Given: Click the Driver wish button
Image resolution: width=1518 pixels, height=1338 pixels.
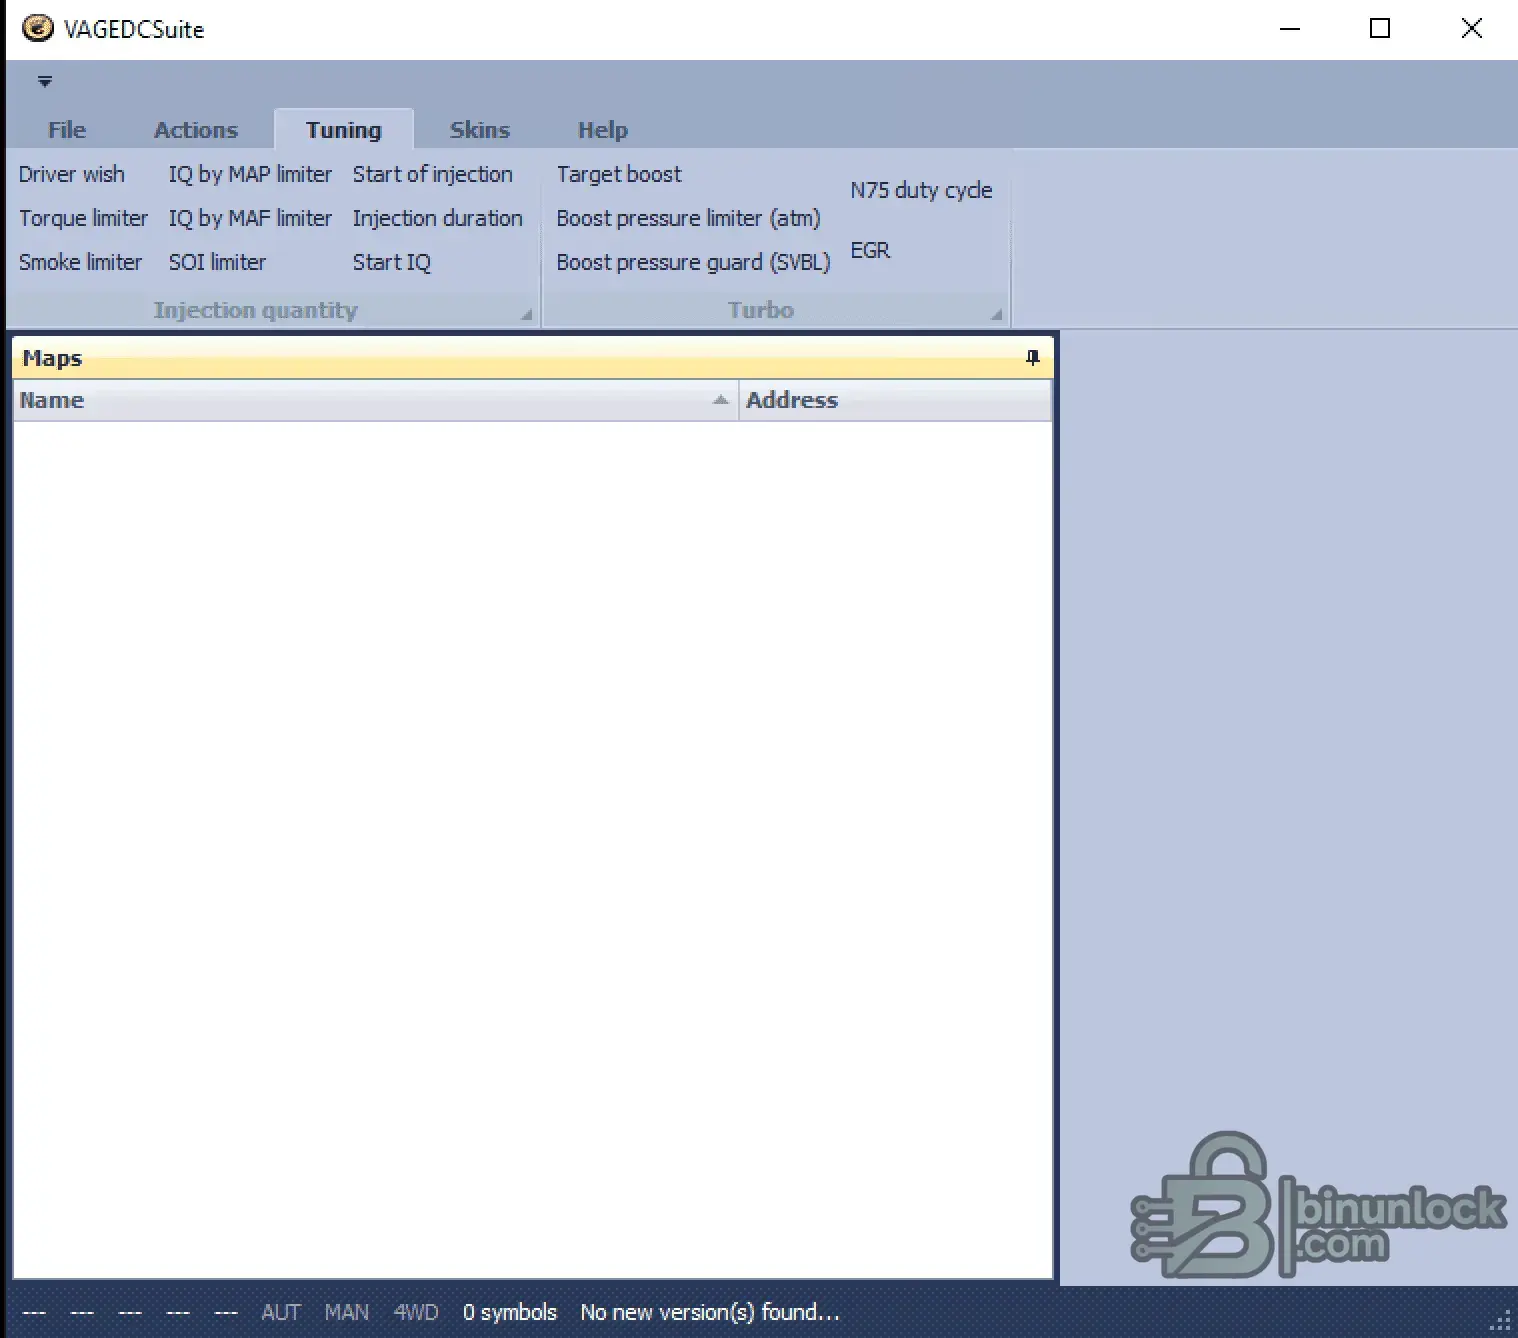Looking at the screenshot, I should click(72, 174).
